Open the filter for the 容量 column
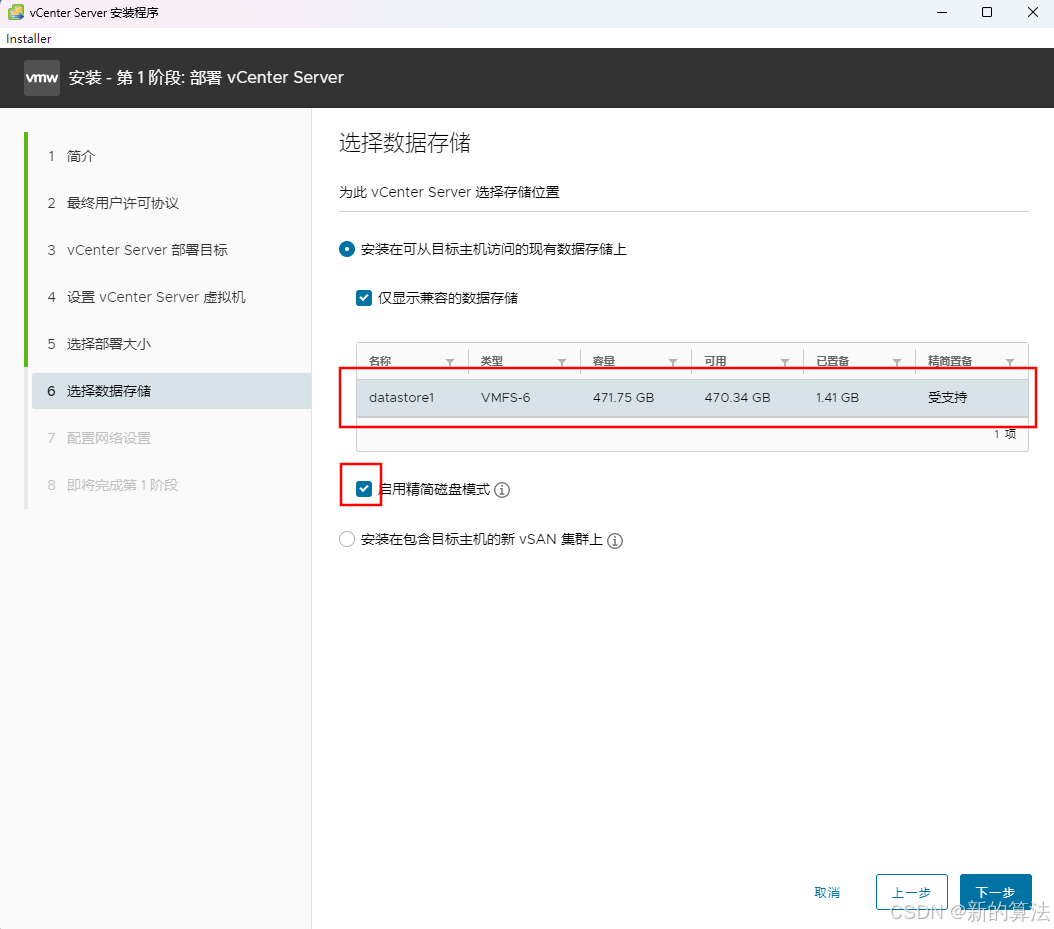The width and height of the screenshot is (1054, 929). (x=673, y=362)
